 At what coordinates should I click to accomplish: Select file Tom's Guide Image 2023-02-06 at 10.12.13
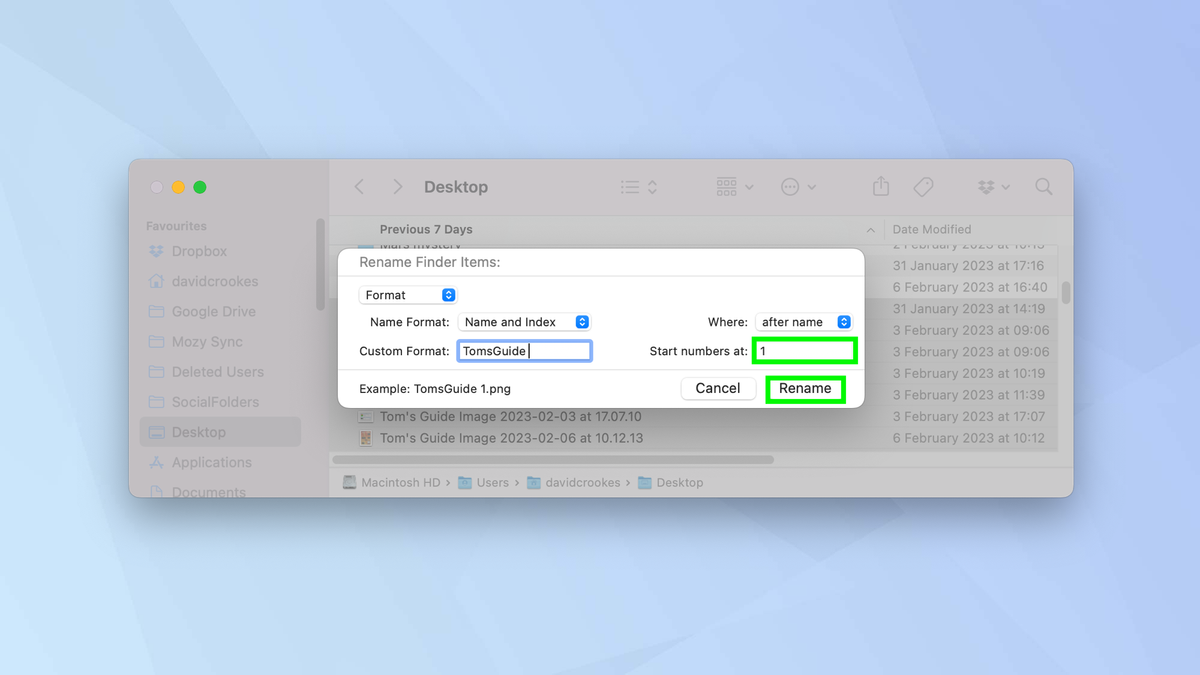511,438
